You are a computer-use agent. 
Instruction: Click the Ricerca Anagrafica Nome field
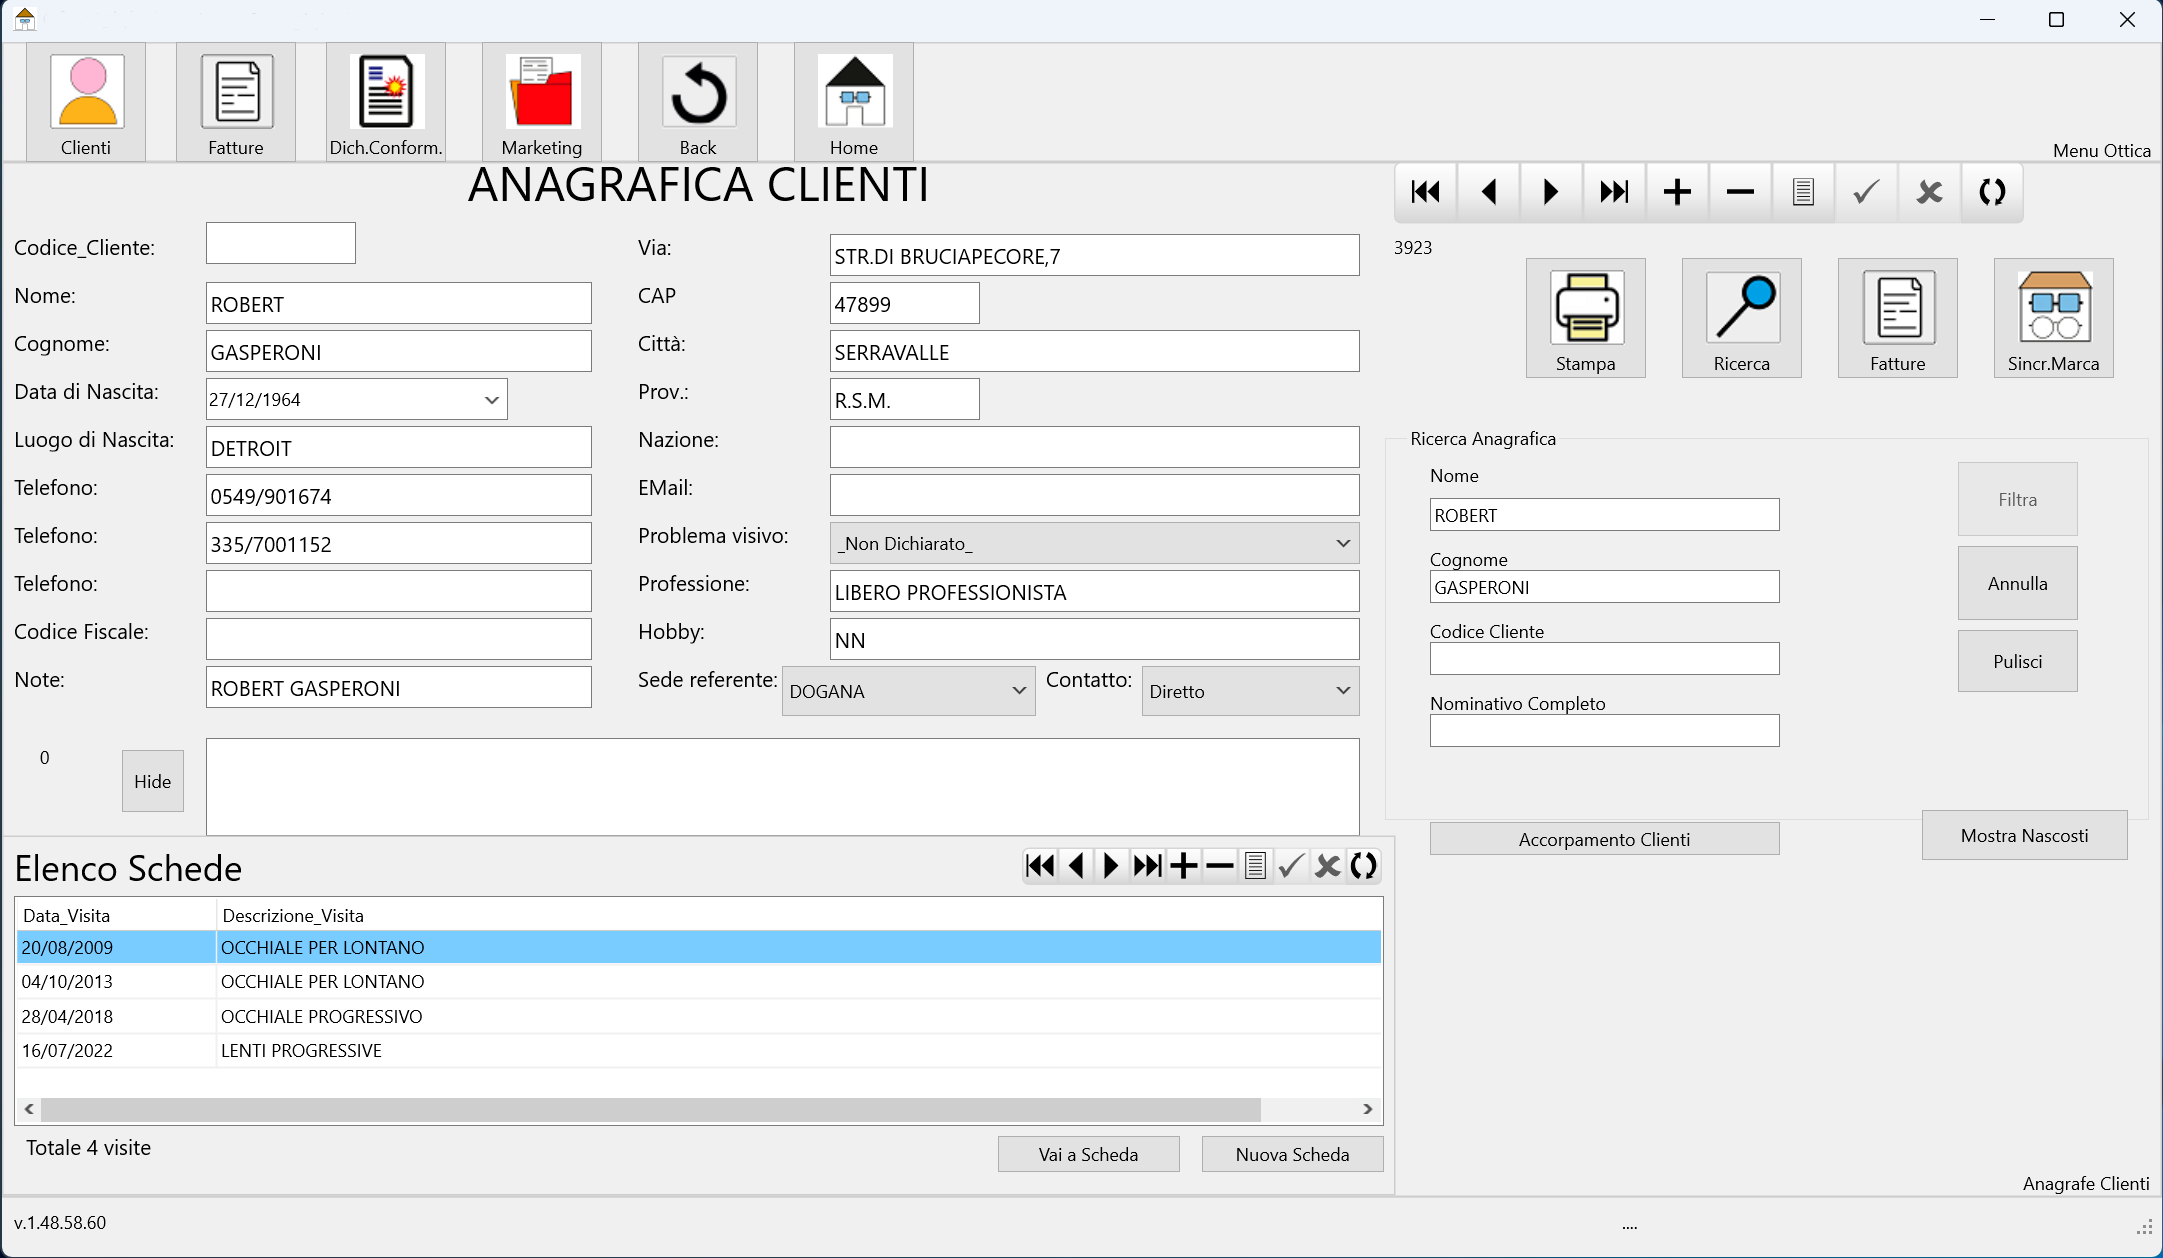[x=1605, y=514]
